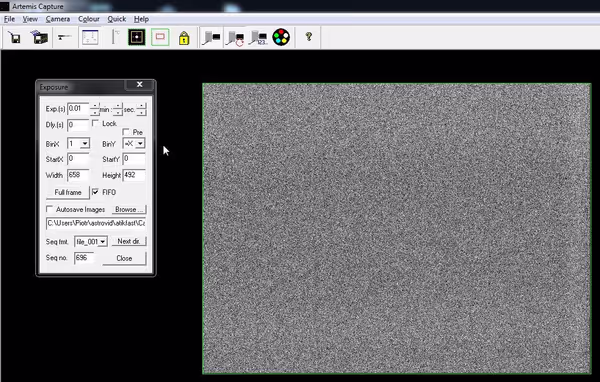
Task: Click the Seq no. field showing 696
Action: click(84, 258)
